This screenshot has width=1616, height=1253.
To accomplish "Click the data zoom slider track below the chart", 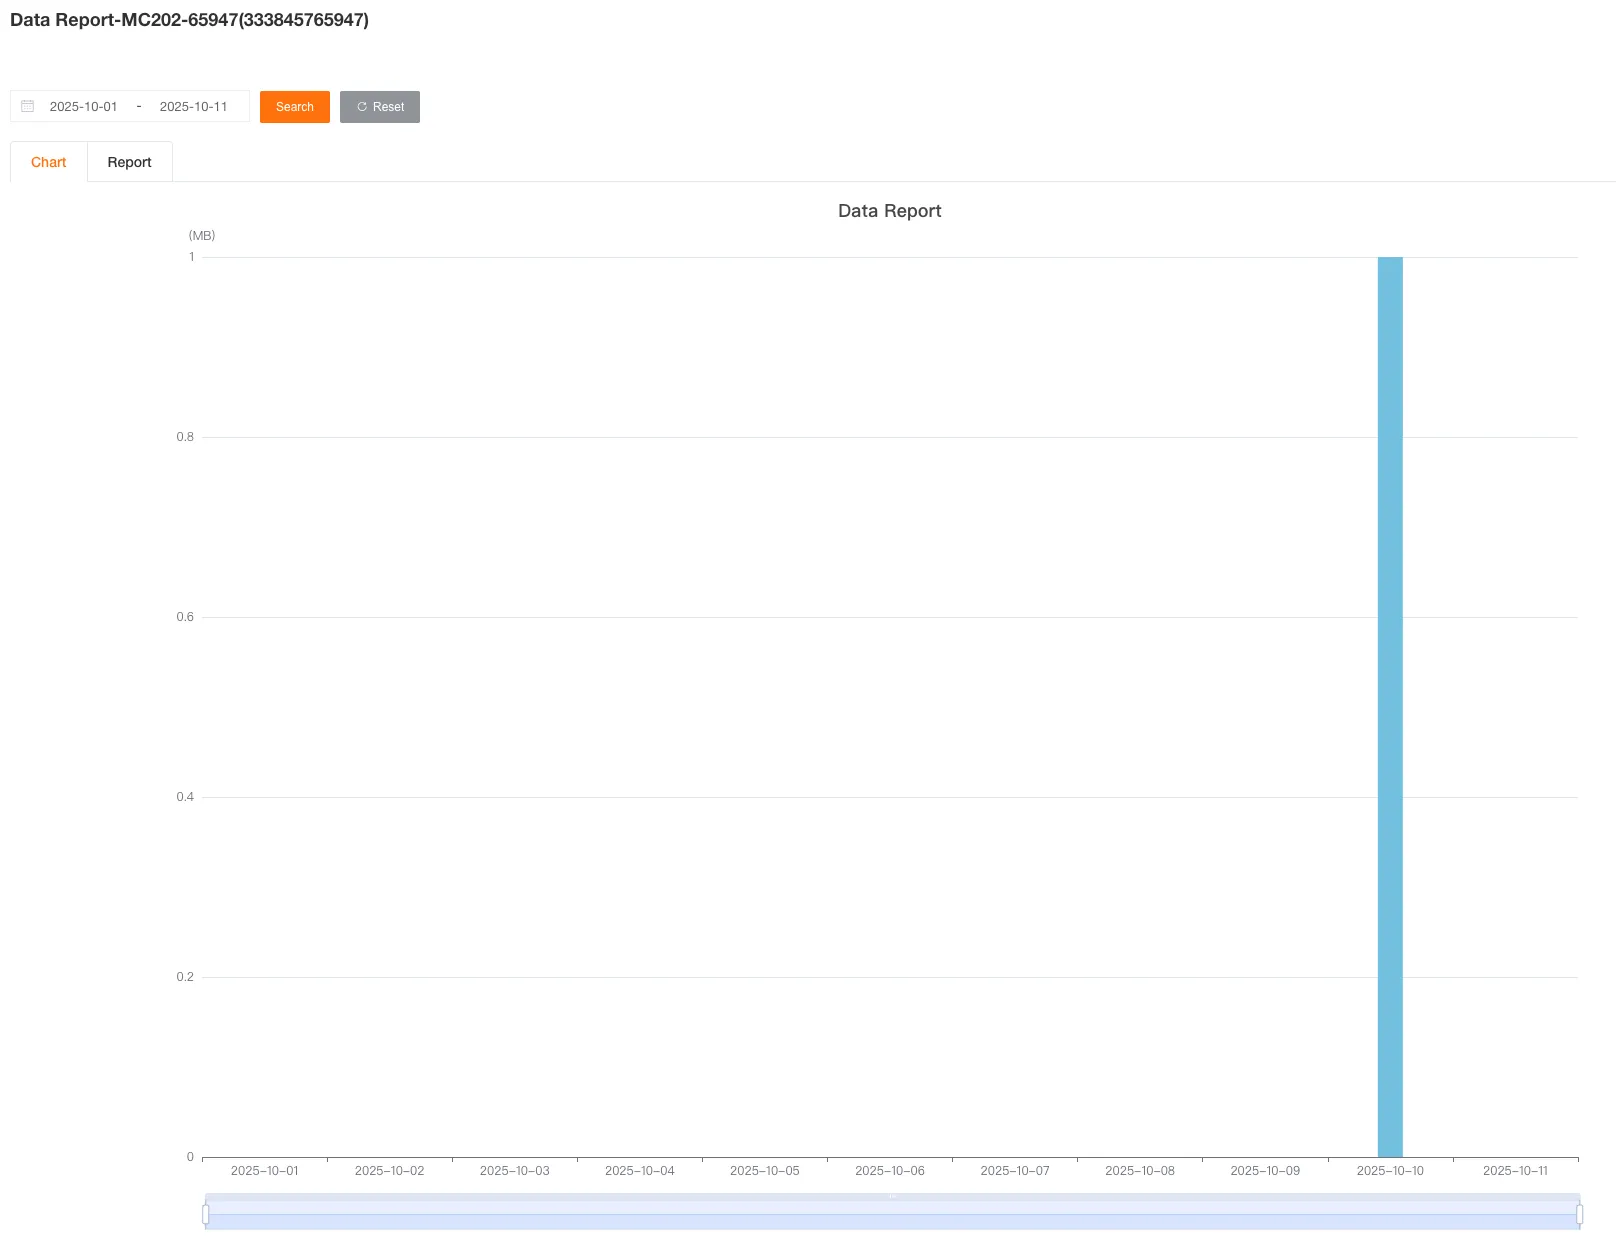I will tap(890, 1213).
